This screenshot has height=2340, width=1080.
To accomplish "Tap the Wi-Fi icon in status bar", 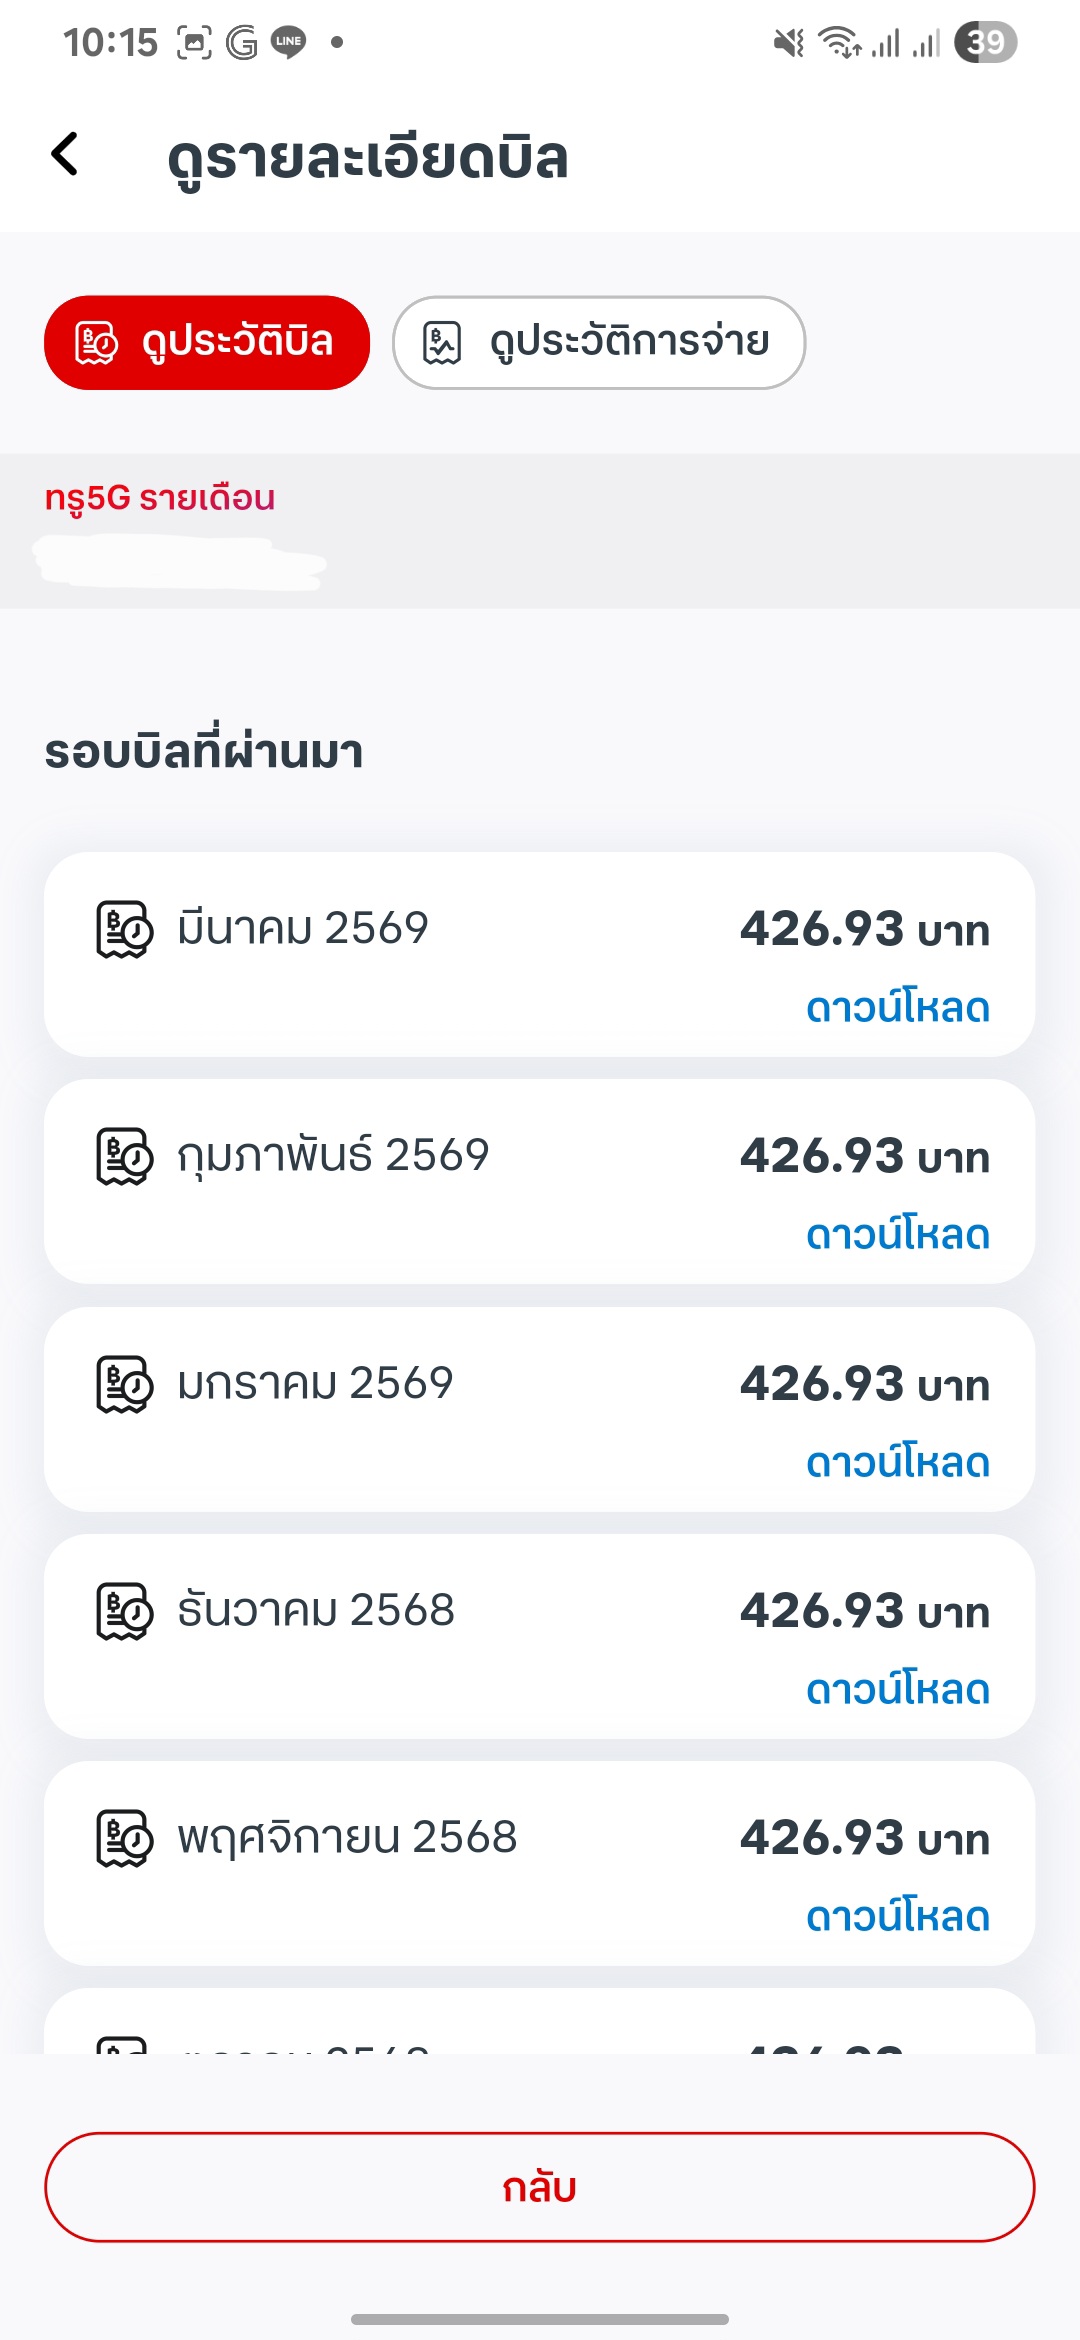I will 838,42.
